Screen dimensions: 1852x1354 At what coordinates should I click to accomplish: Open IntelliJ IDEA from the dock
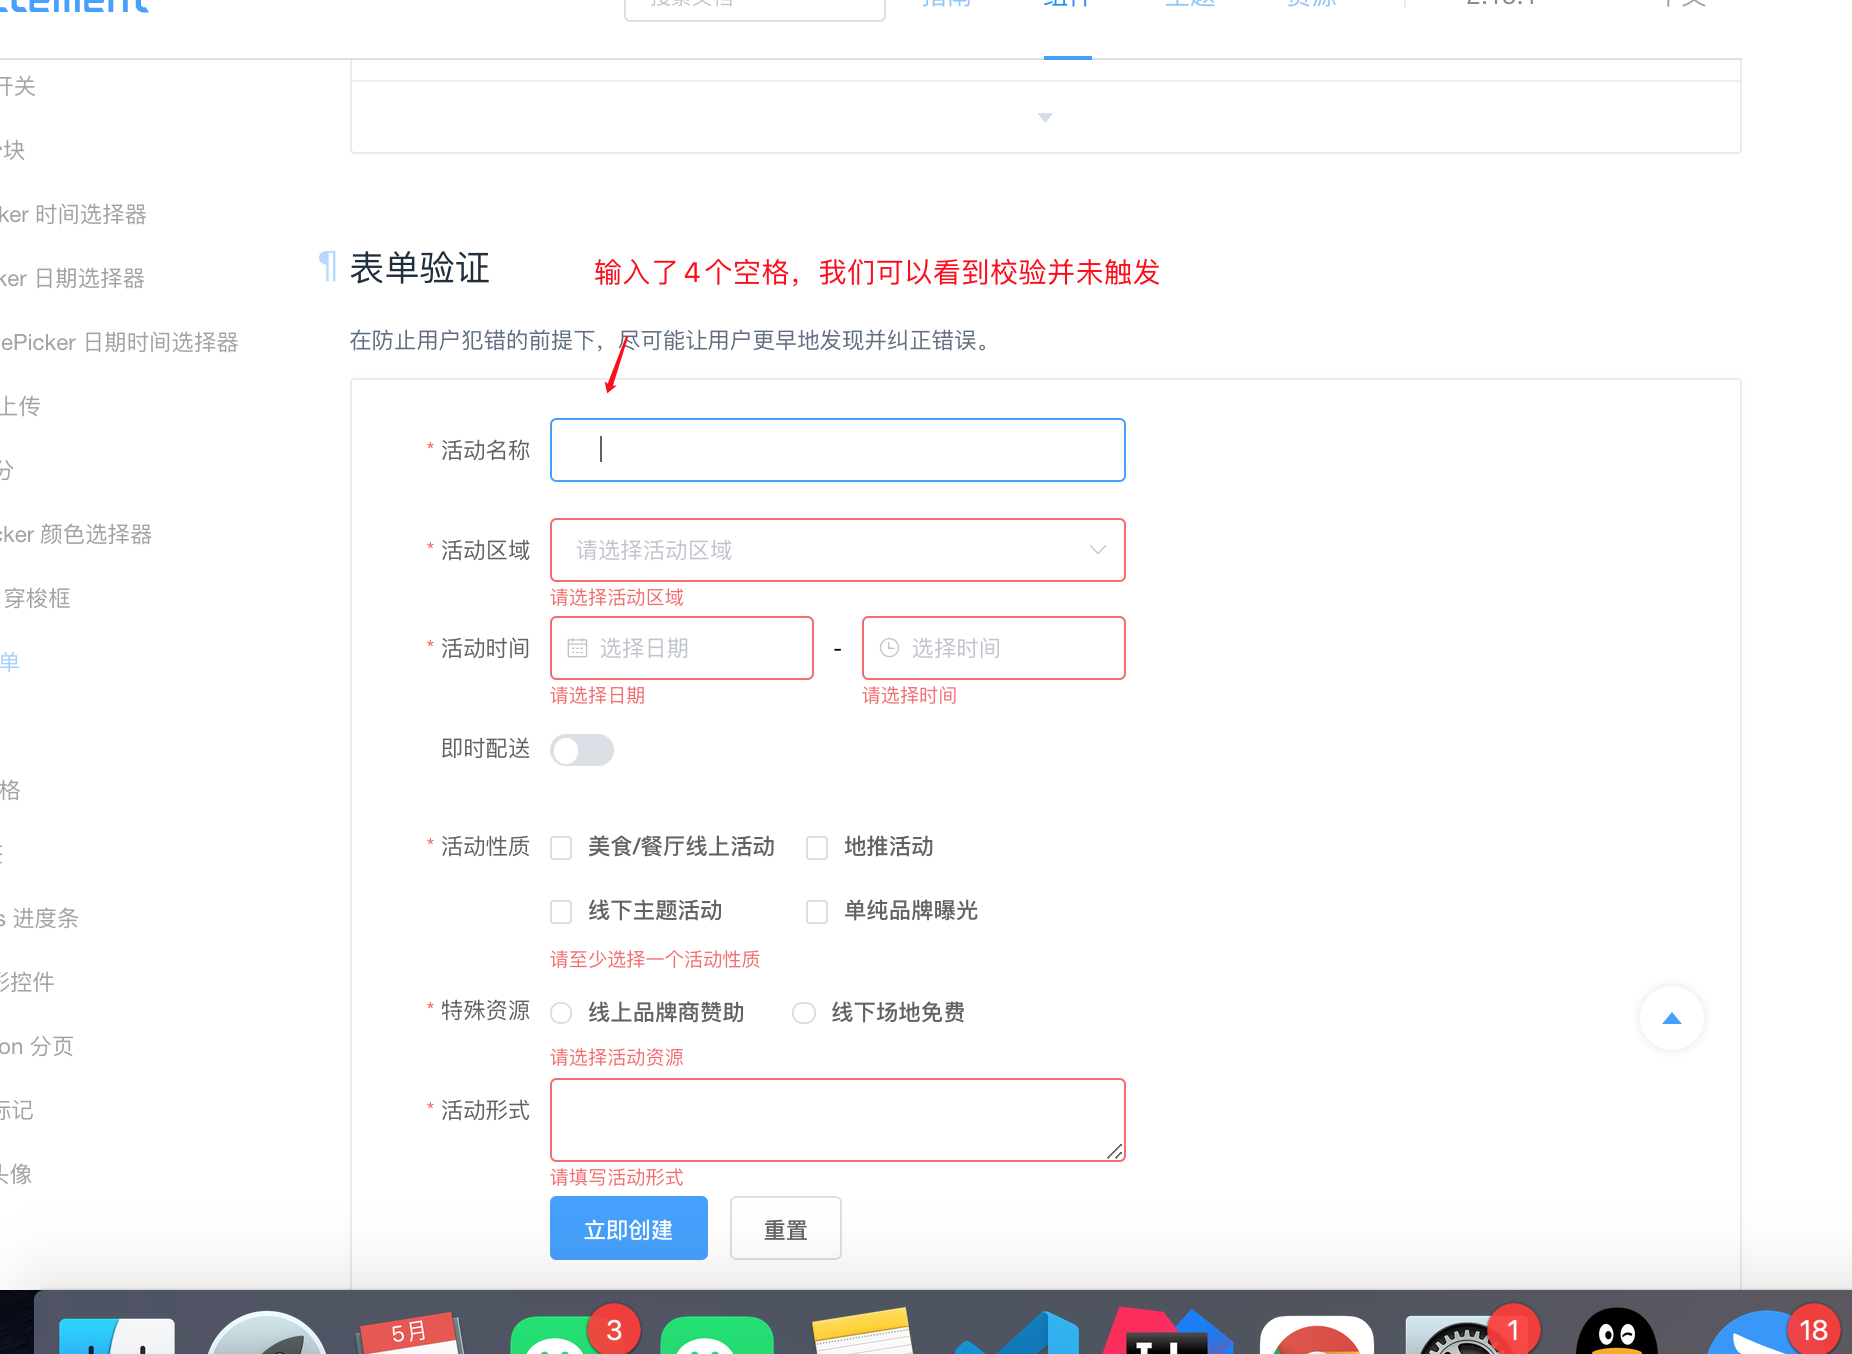point(1167,1331)
